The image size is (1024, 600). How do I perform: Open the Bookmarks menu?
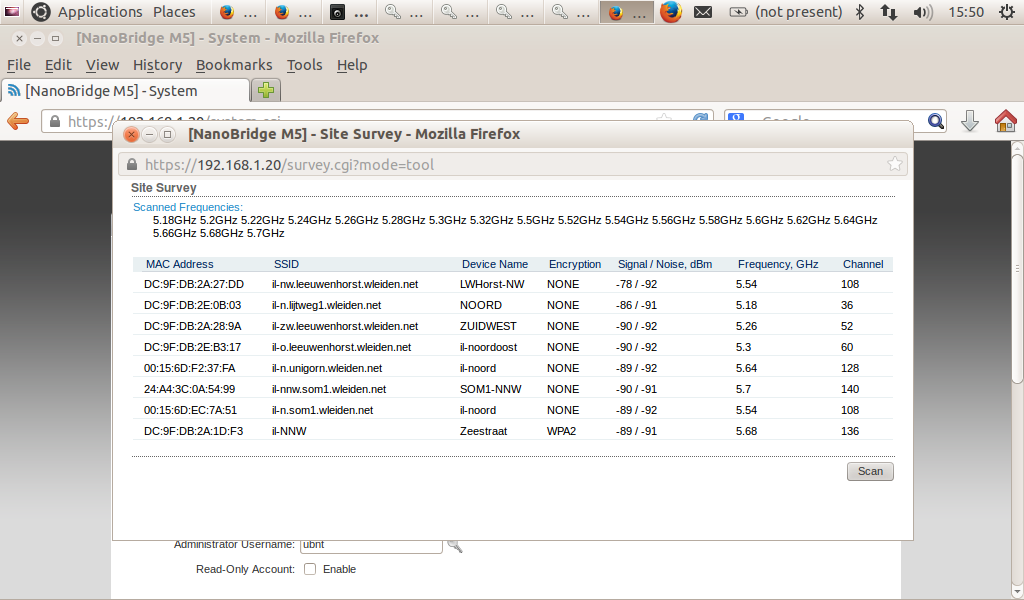coord(234,65)
